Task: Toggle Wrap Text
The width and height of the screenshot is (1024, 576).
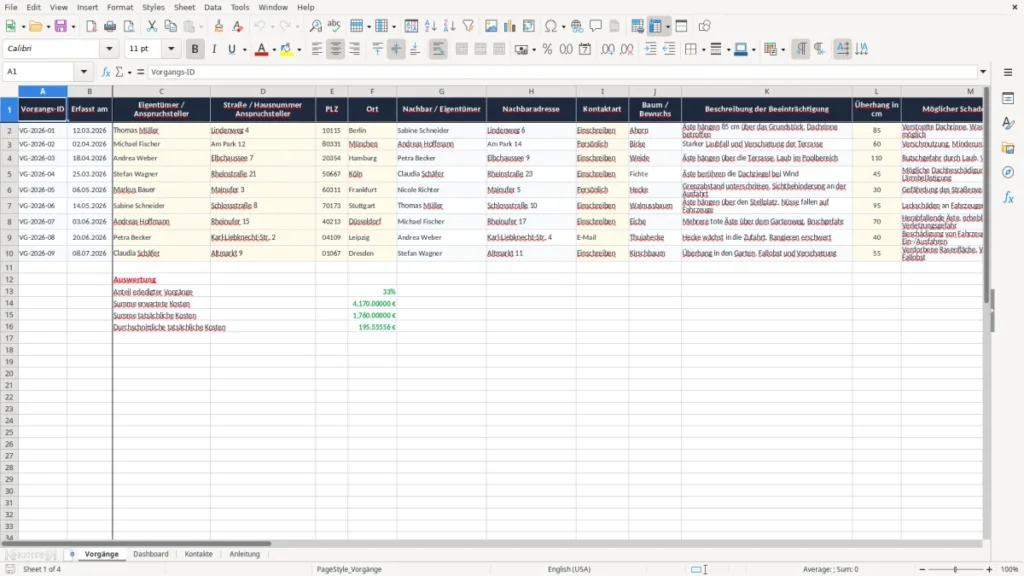Action: pyautogui.click(x=438, y=49)
